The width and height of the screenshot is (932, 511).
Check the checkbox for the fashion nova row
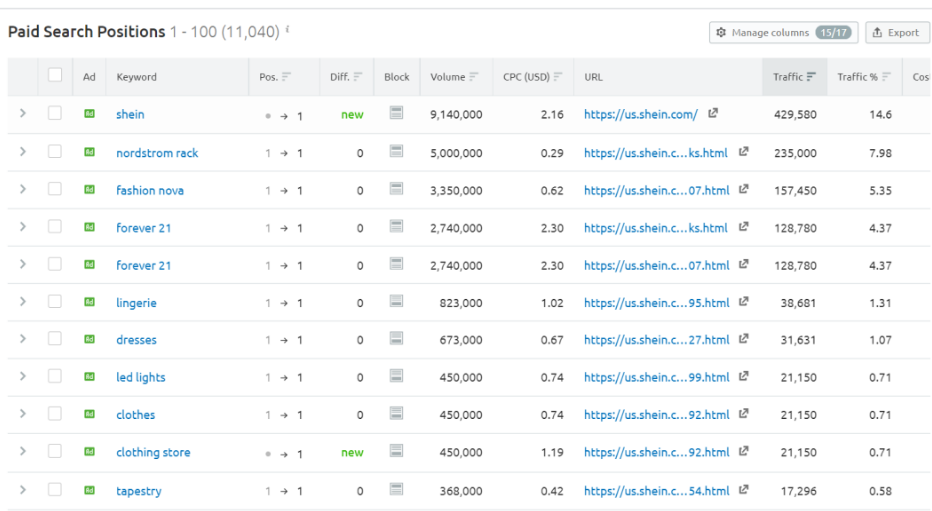point(55,190)
